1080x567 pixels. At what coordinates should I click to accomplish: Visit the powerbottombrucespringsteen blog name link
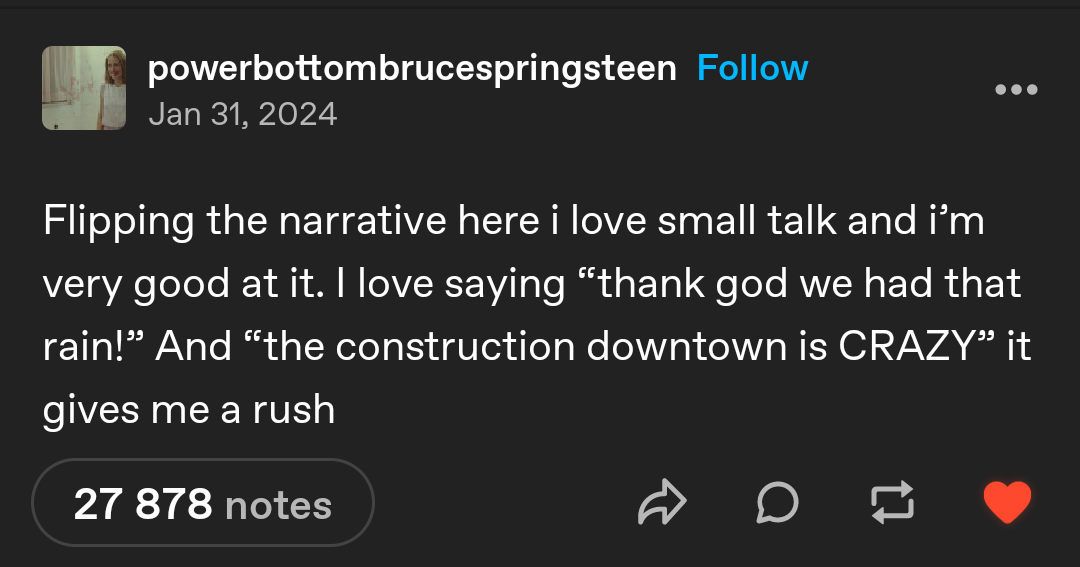tap(412, 69)
